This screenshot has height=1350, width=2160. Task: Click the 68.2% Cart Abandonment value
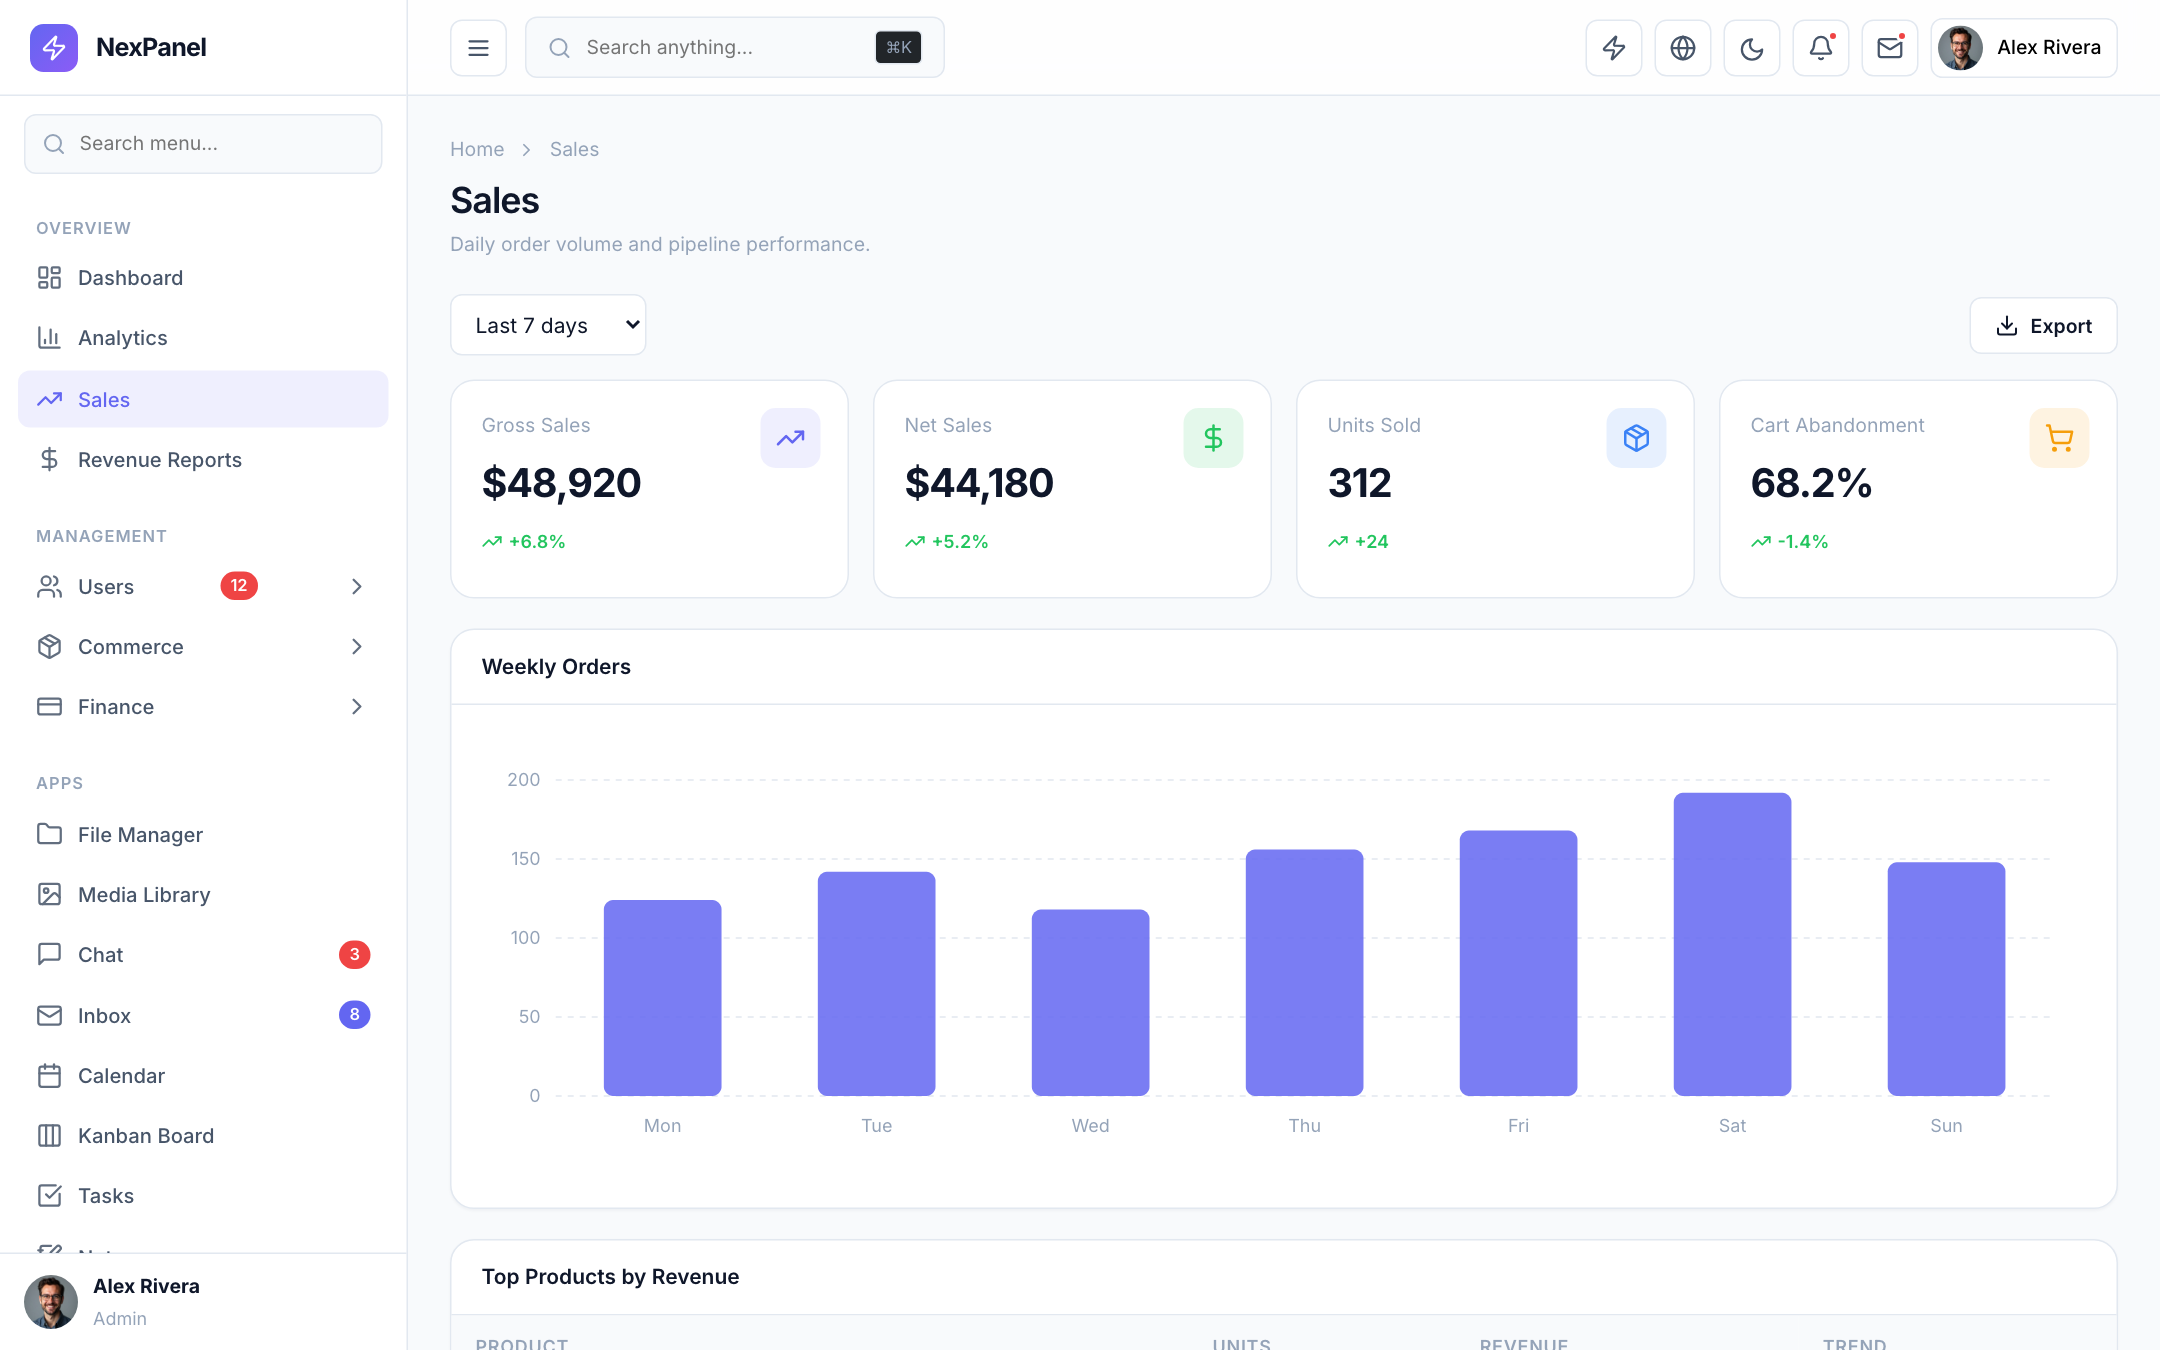tap(1811, 483)
